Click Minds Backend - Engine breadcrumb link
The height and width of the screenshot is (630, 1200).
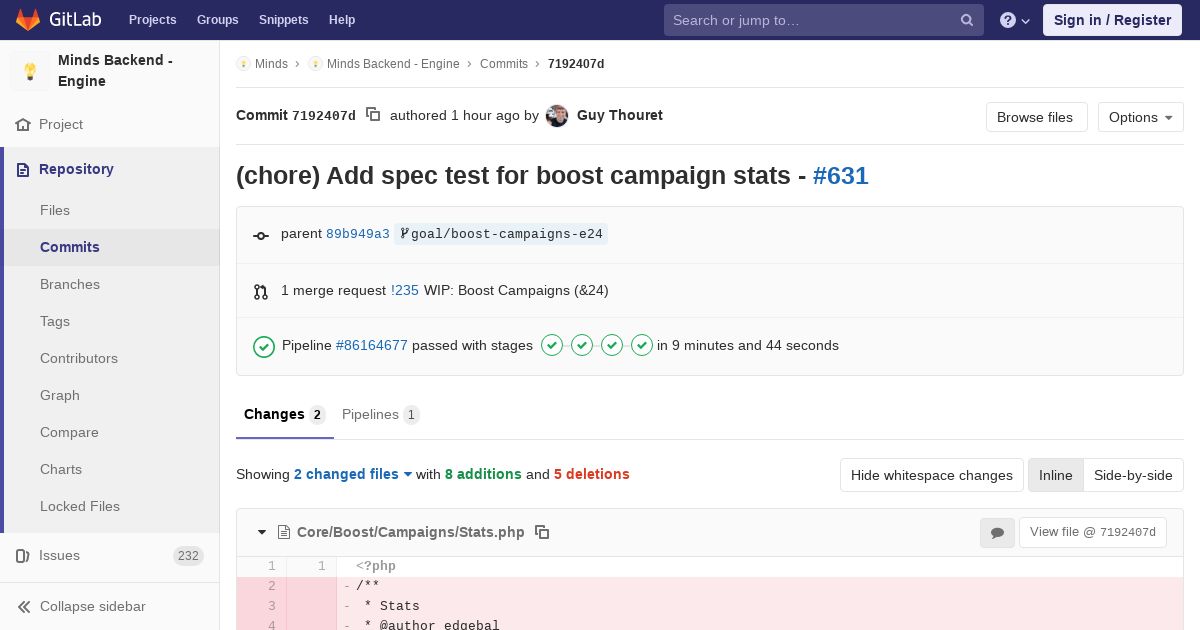click(x=393, y=64)
